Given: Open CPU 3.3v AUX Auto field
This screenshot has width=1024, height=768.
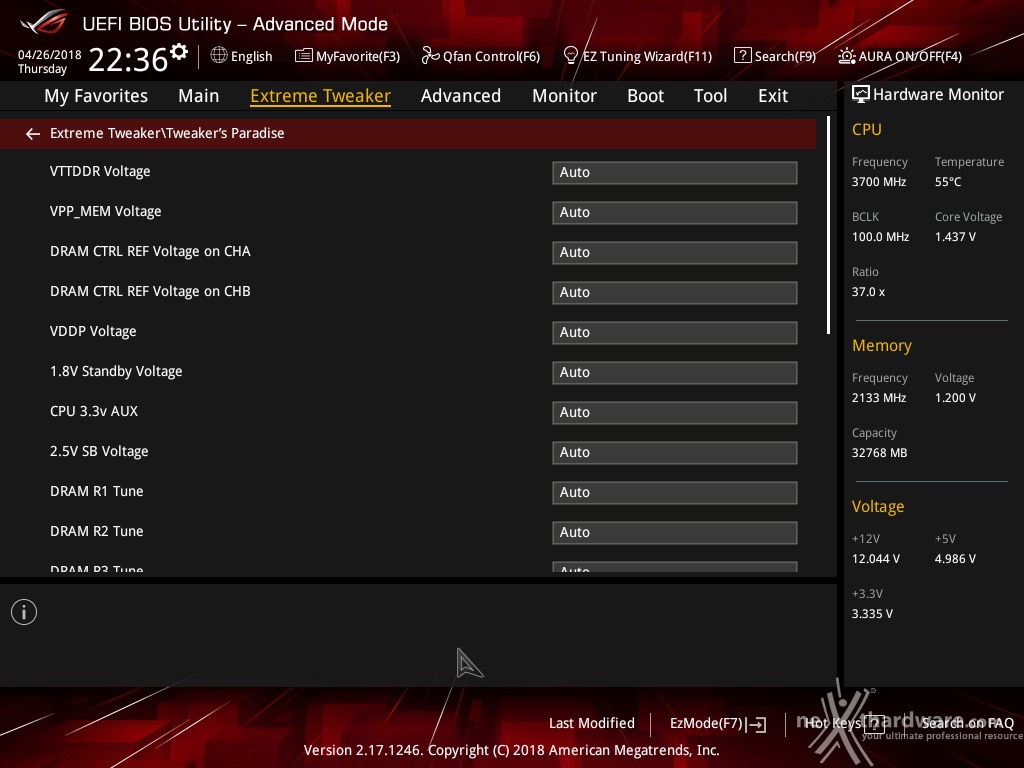Looking at the screenshot, I should pyautogui.click(x=675, y=413).
